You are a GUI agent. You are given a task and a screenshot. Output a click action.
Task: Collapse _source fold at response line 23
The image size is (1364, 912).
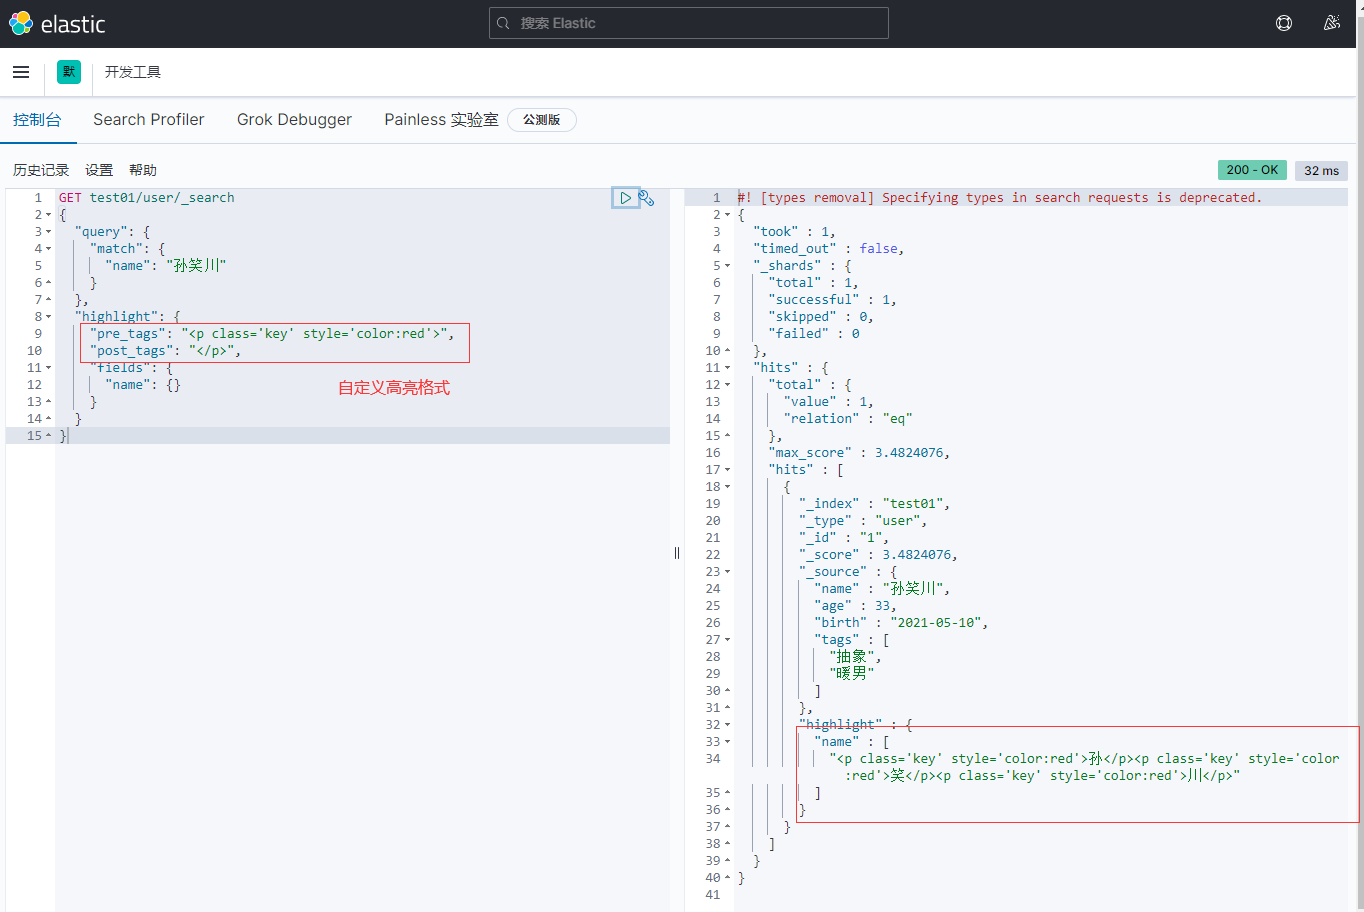point(727,572)
